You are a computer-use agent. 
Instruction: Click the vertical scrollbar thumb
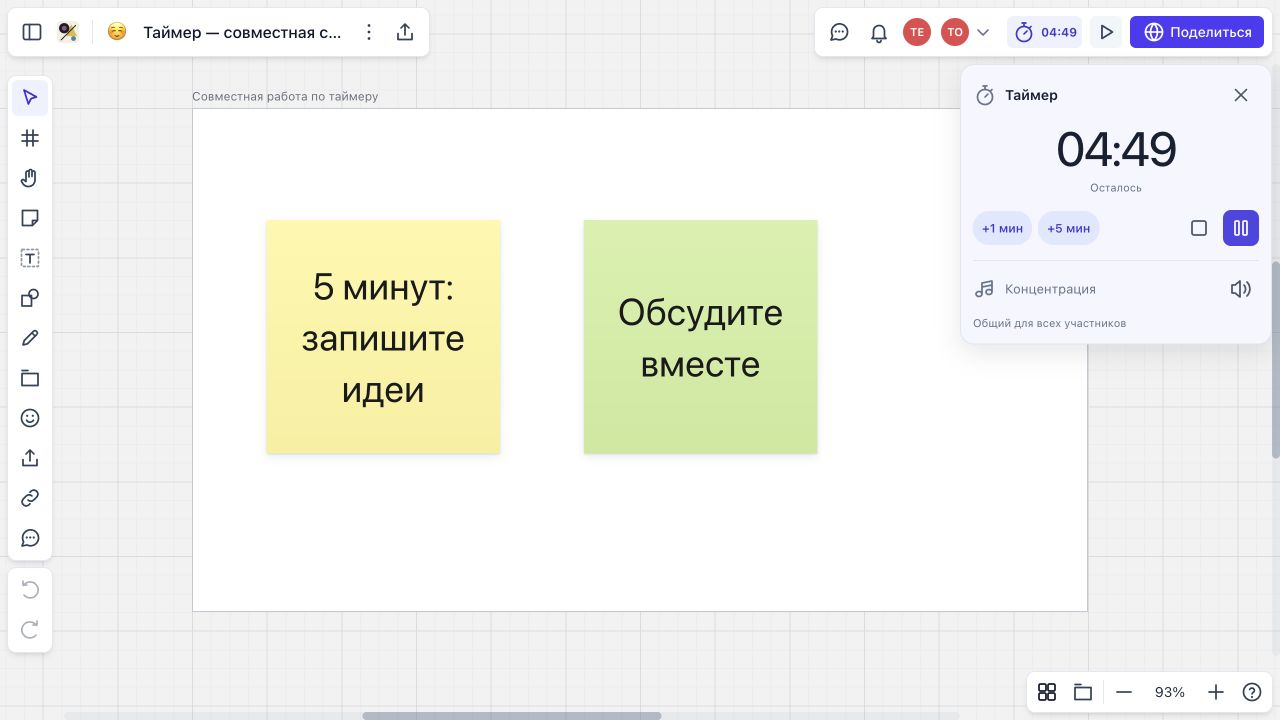coord(1275,360)
